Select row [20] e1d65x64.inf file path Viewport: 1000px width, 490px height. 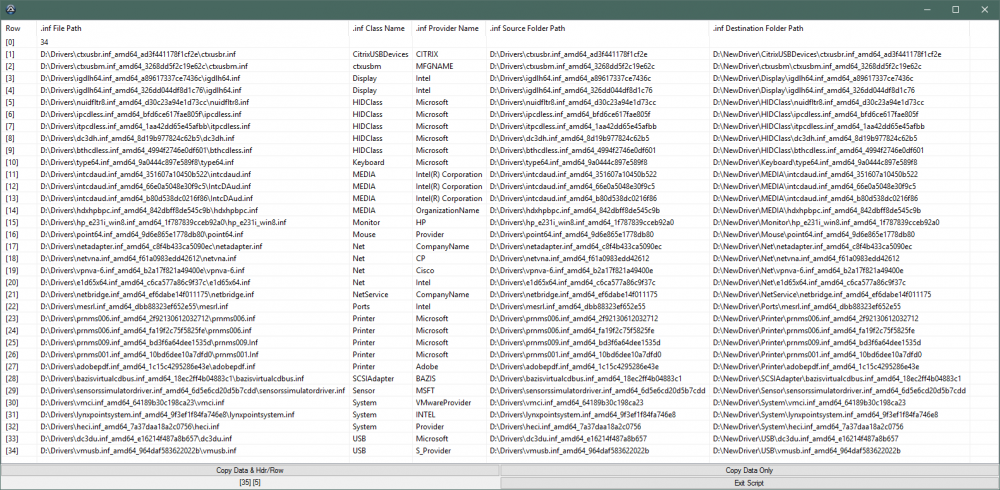tap(145, 283)
